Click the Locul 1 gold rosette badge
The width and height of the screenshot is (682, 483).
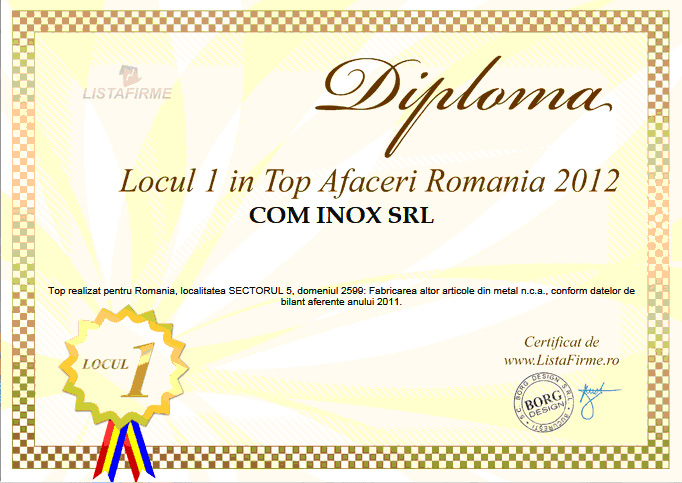[124, 366]
